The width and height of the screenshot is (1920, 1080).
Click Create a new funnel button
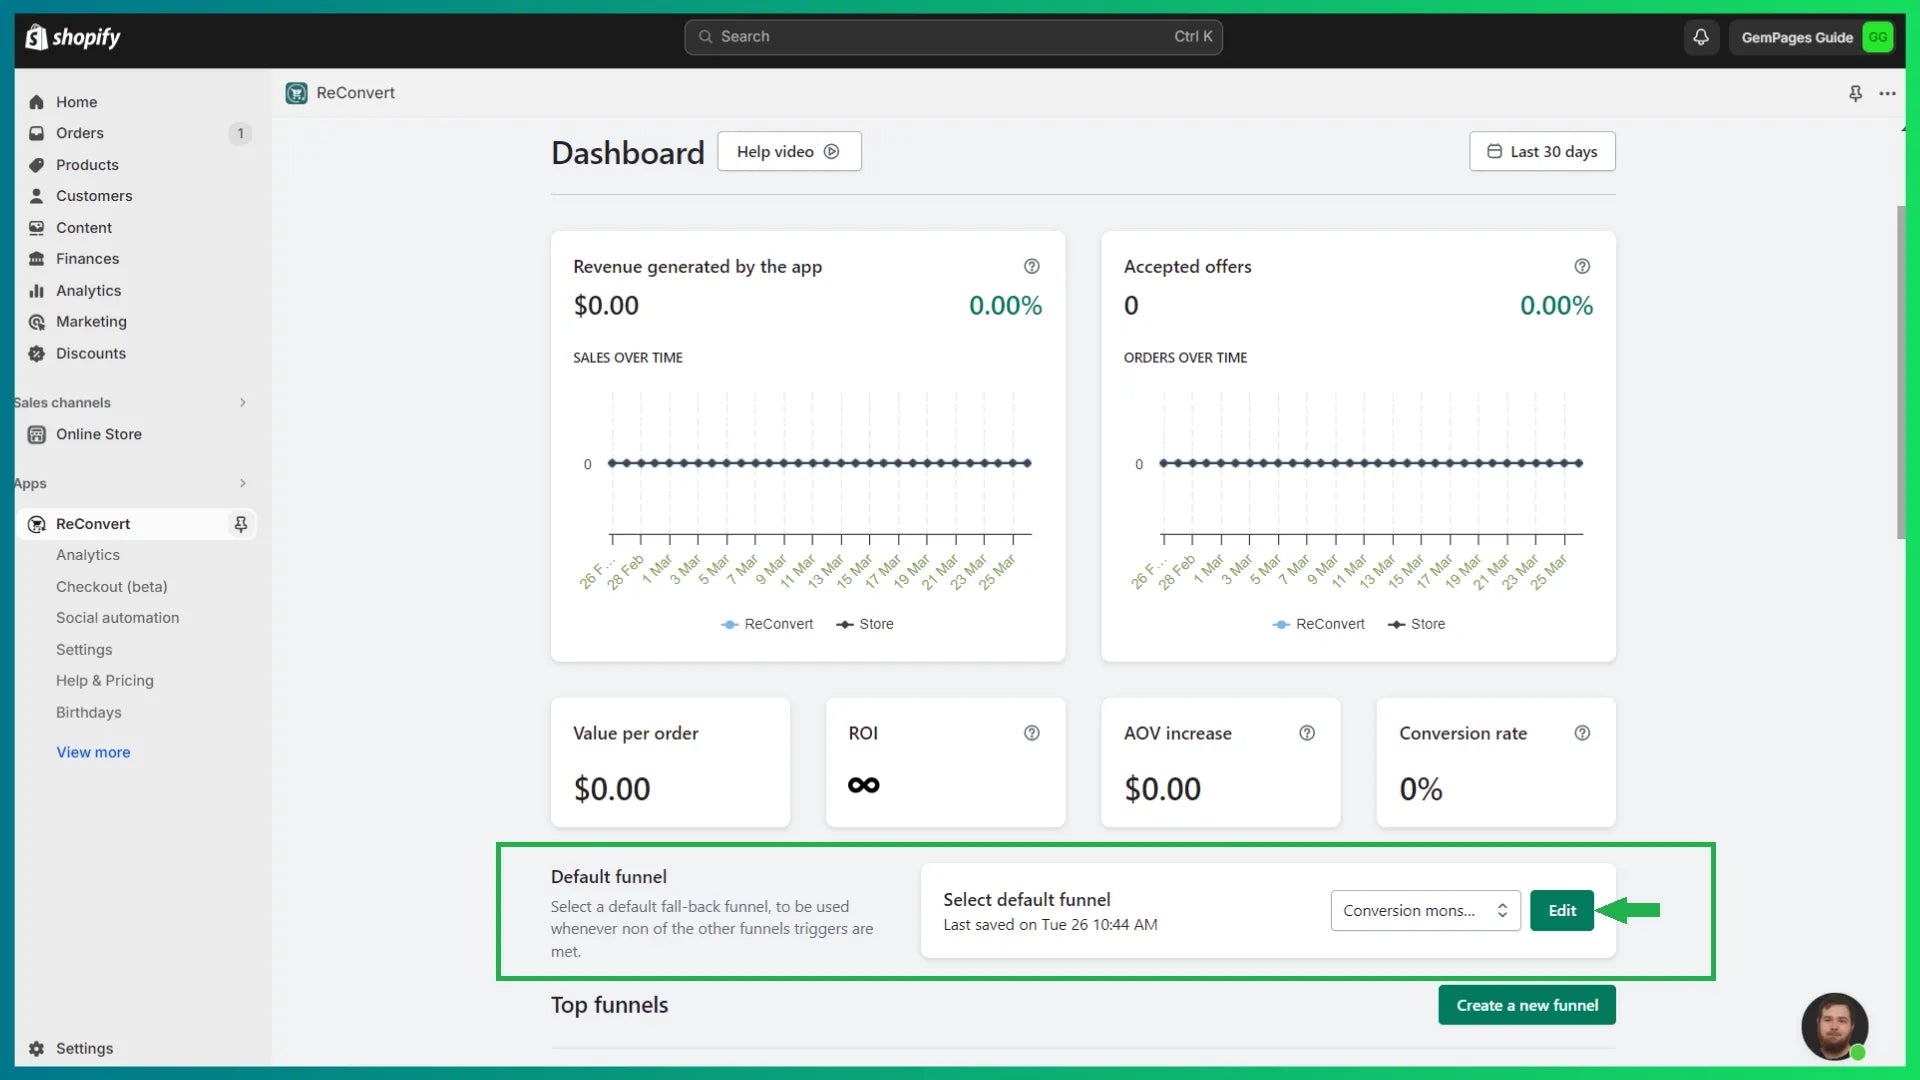click(1526, 1005)
